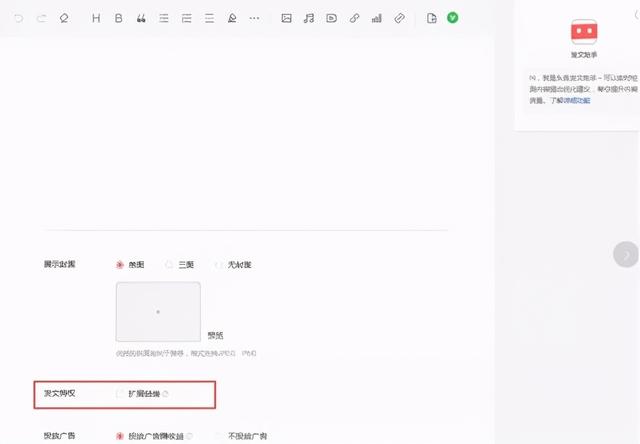Expand side panel with round arrow button

[x=626, y=254]
